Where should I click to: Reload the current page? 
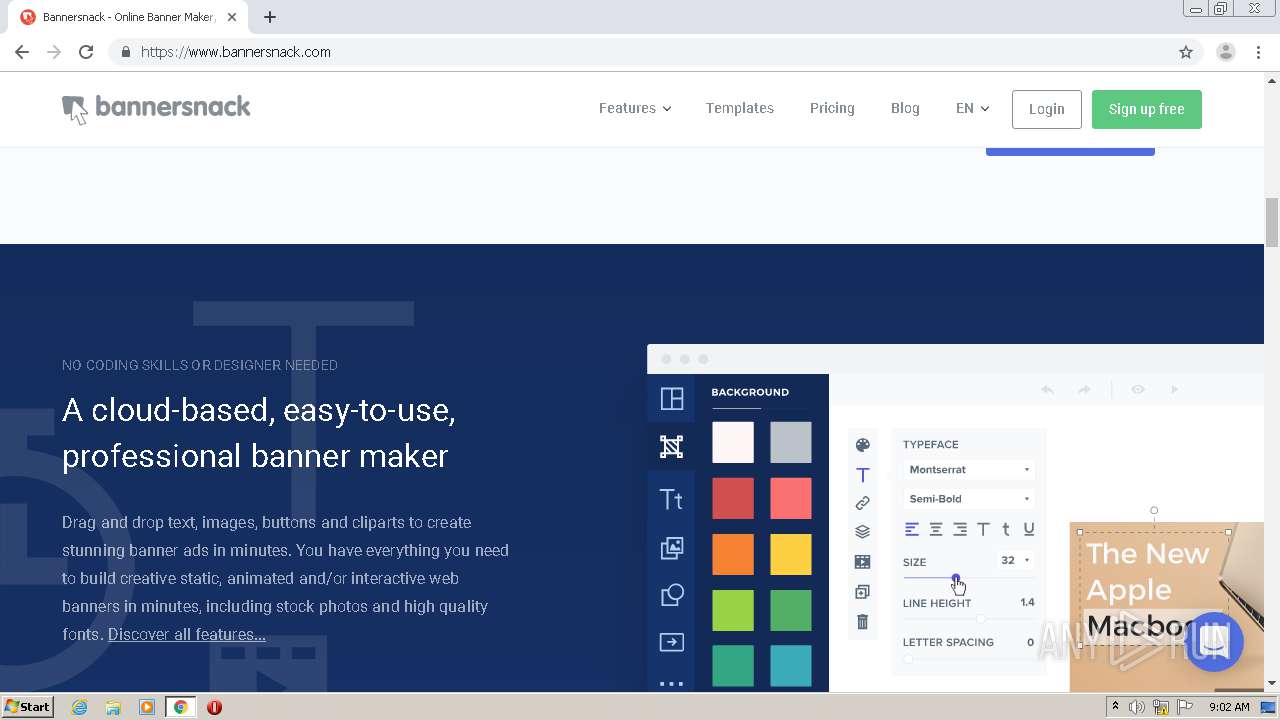[x=86, y=52]
